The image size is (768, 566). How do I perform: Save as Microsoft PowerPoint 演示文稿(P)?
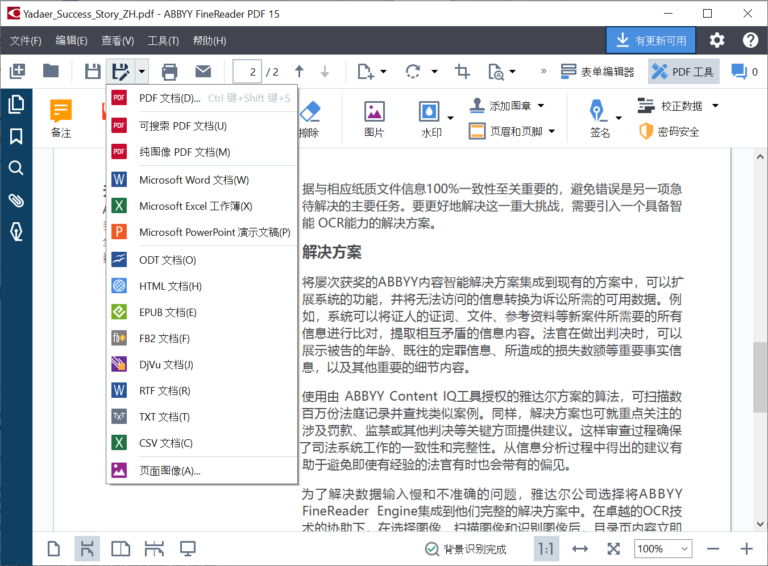(x=202, y=232)
